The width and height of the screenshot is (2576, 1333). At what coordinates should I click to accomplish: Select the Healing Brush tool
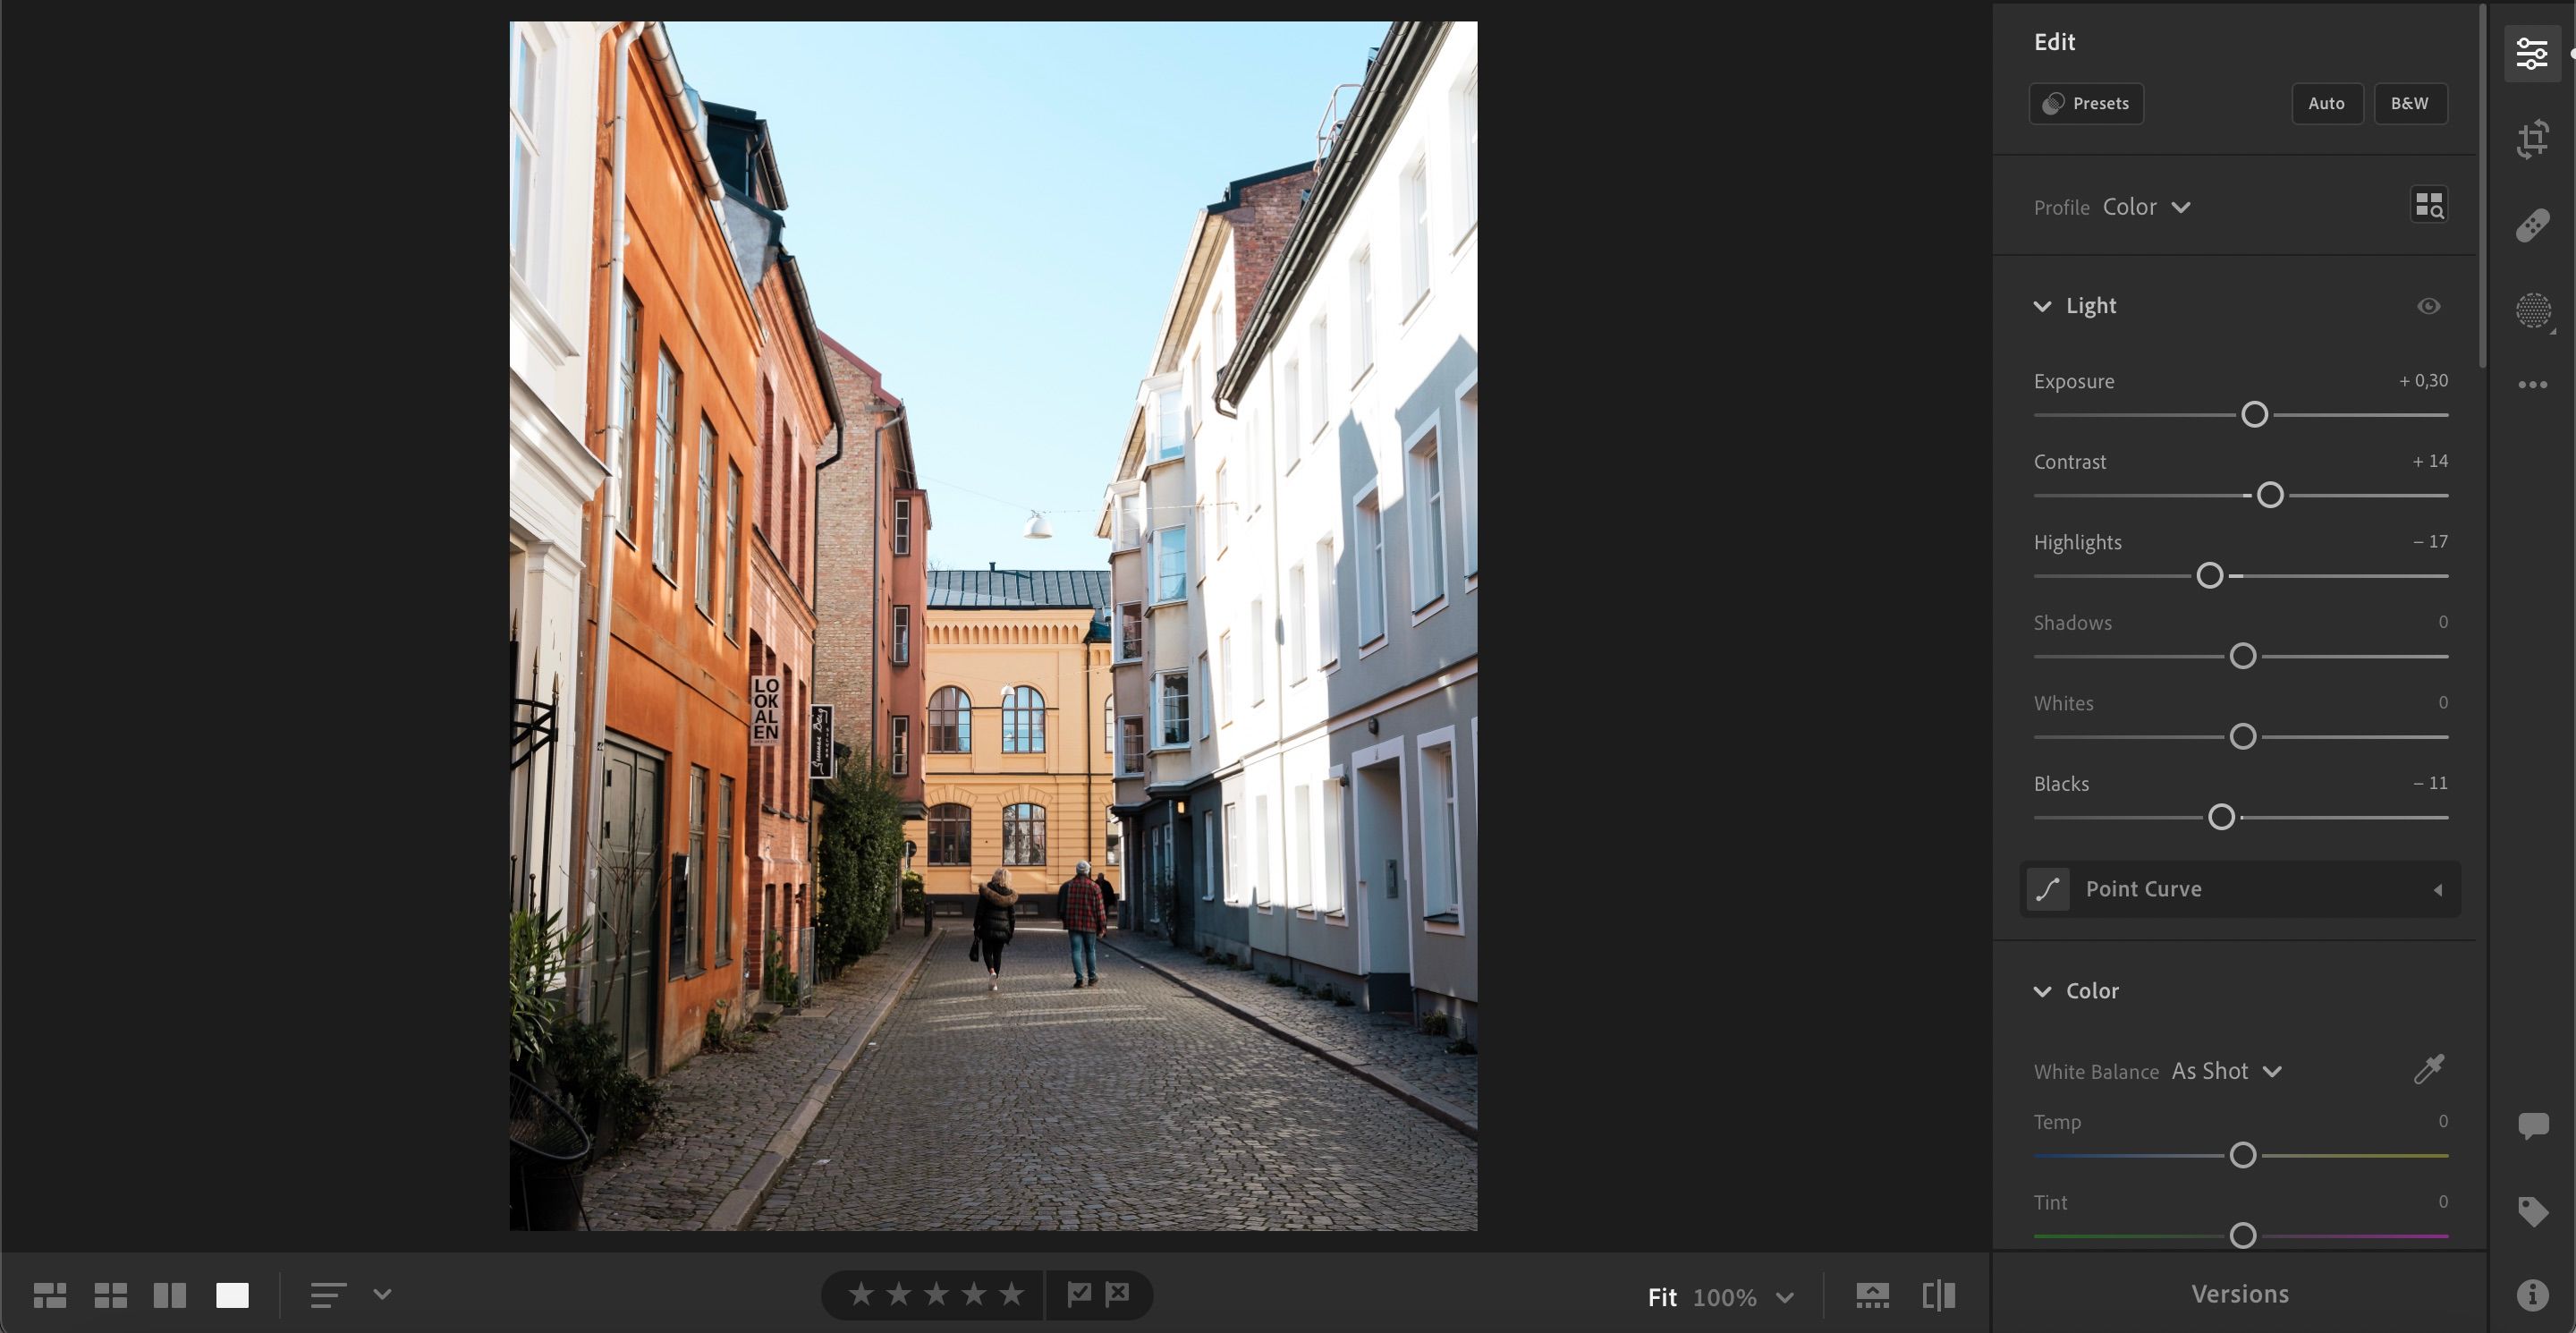pyautogui.click(x=2533, y=225)
